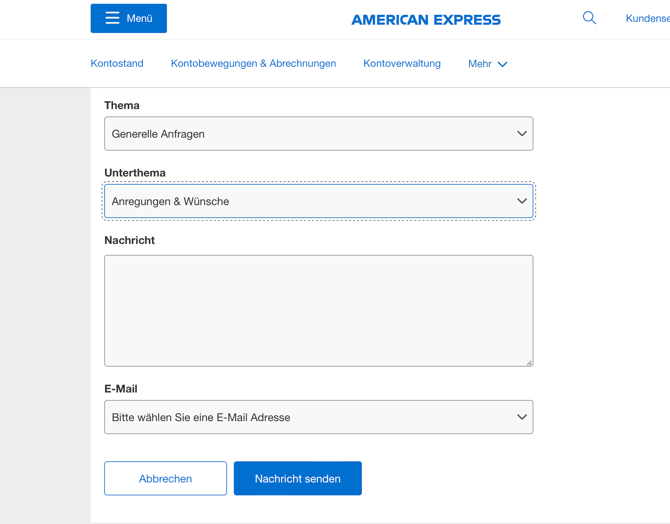The width and height of the screenshot is (670, 524).
Task: Click the resize handle of the Nachricht box
Action: (x=528, y=361)
